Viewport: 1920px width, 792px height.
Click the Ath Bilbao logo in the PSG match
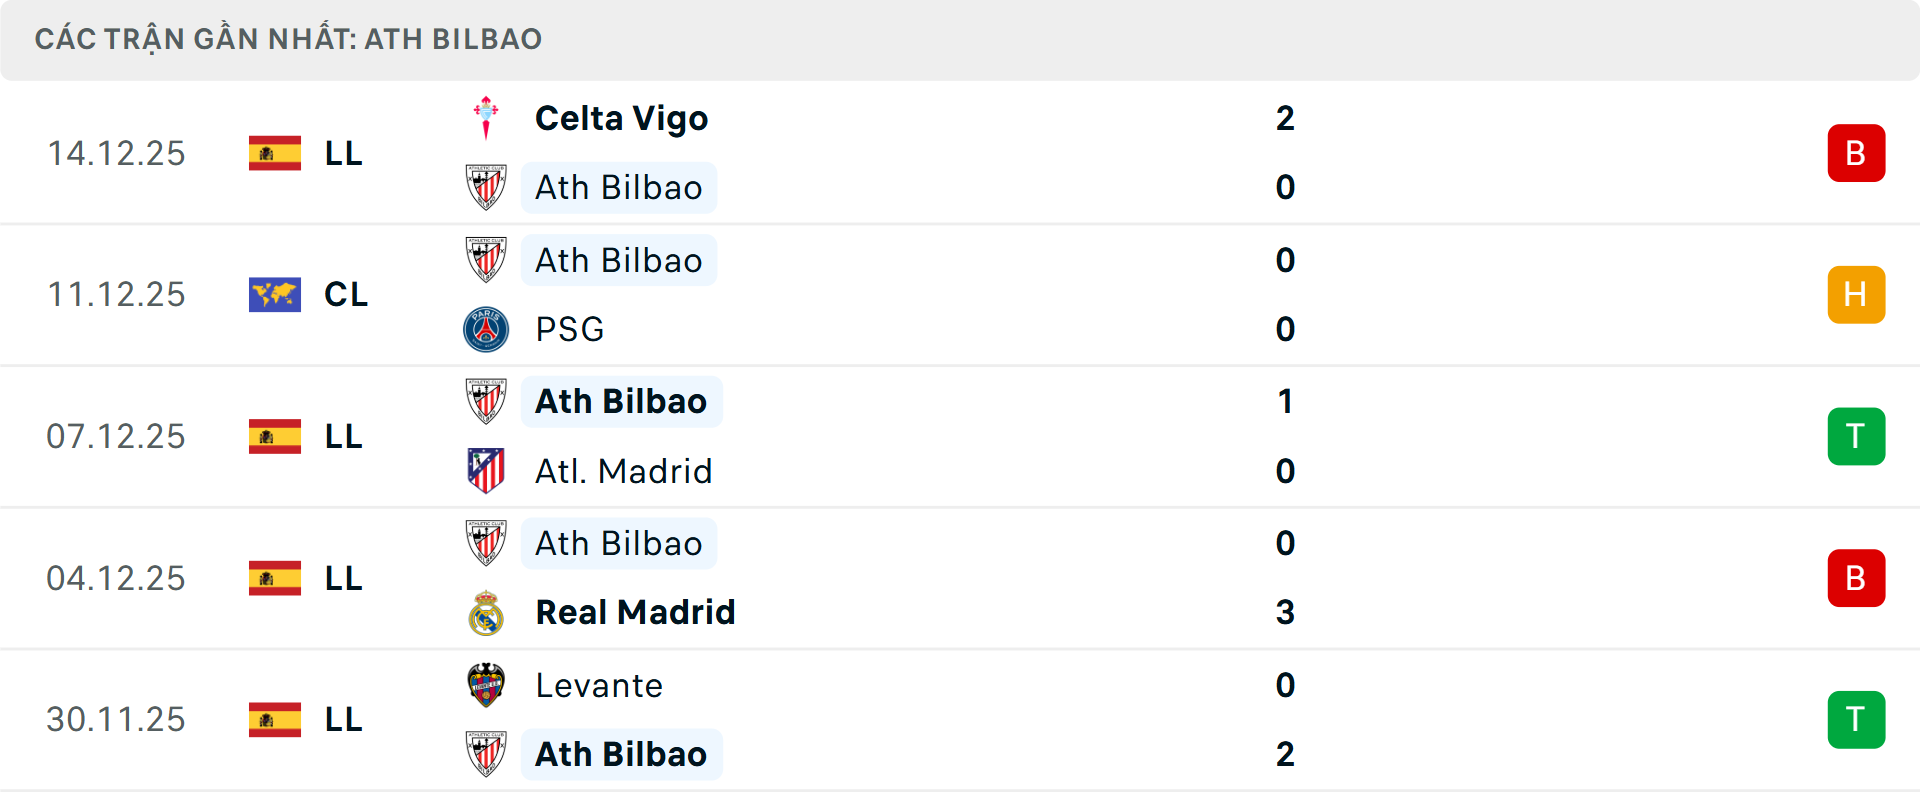[487, 260]
